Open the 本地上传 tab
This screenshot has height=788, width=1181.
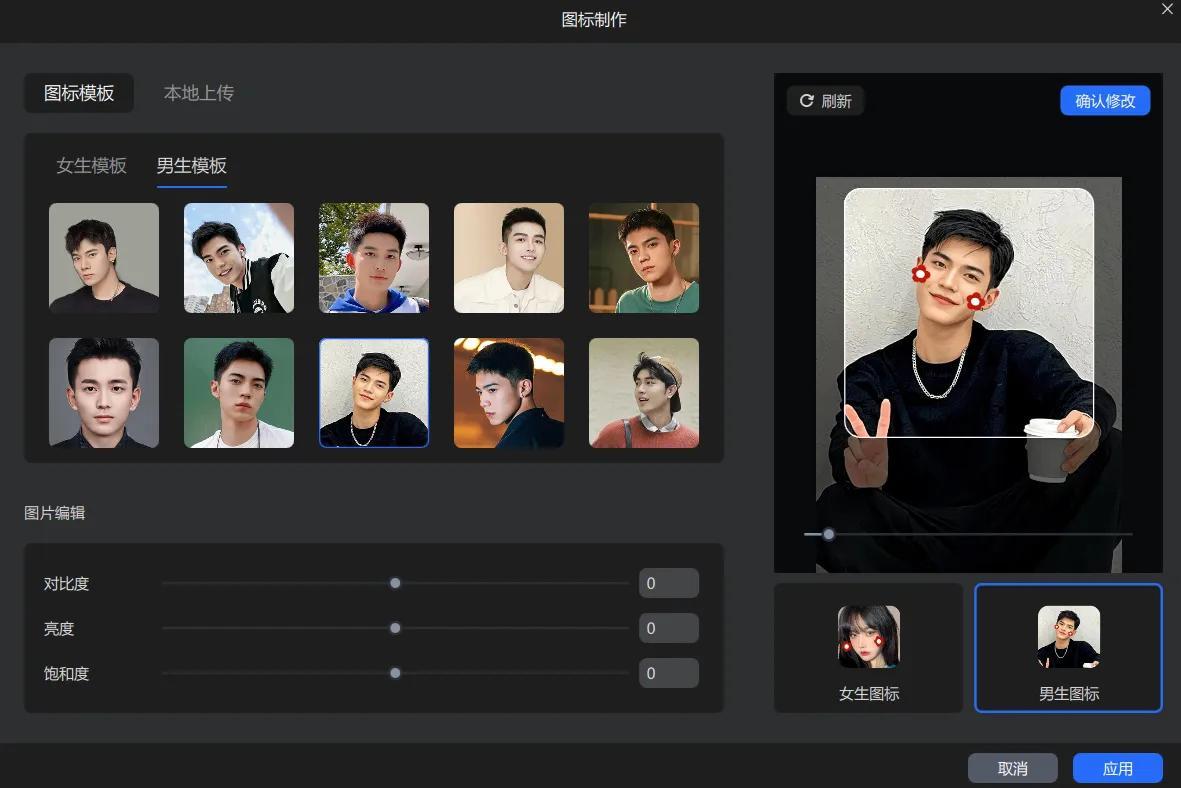[198, 93]
